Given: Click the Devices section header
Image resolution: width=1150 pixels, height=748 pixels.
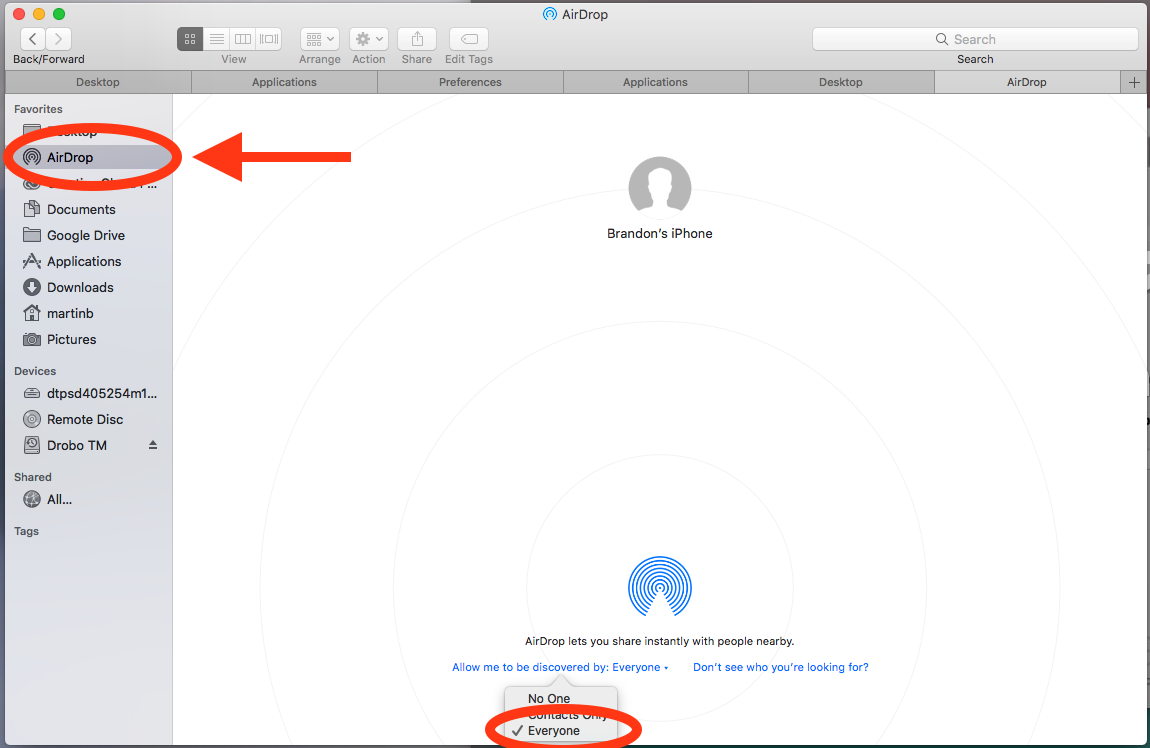Looking at the screenshot, I should click(x=34, y=371).
